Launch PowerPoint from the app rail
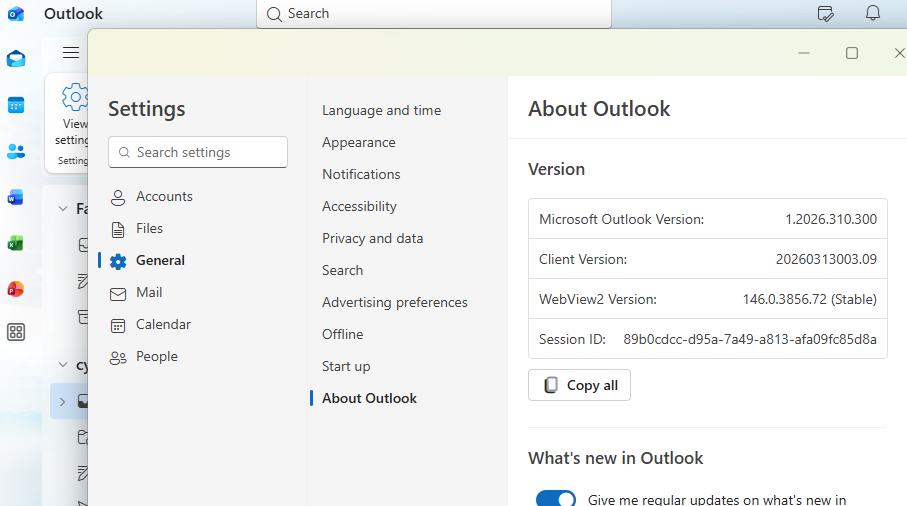Viewport: 907px width, 506px height. click(16, 289)
